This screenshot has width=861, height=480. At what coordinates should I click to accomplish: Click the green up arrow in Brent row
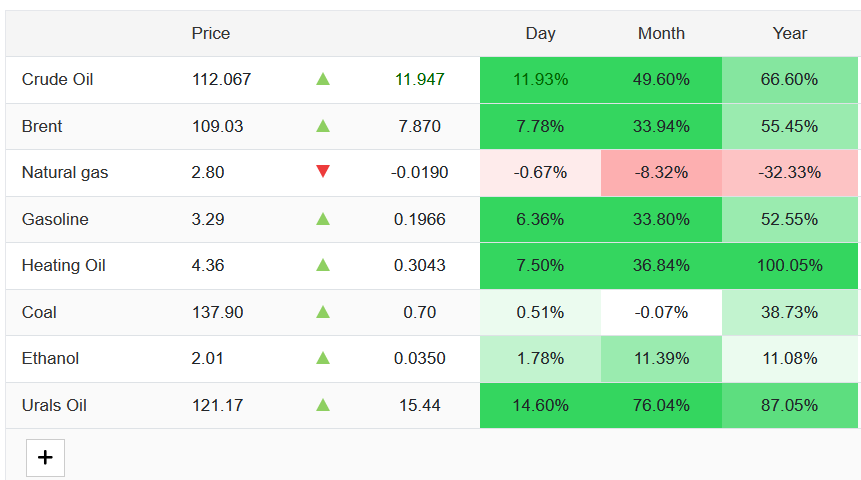pyautogui.click(x=322, y=126)
